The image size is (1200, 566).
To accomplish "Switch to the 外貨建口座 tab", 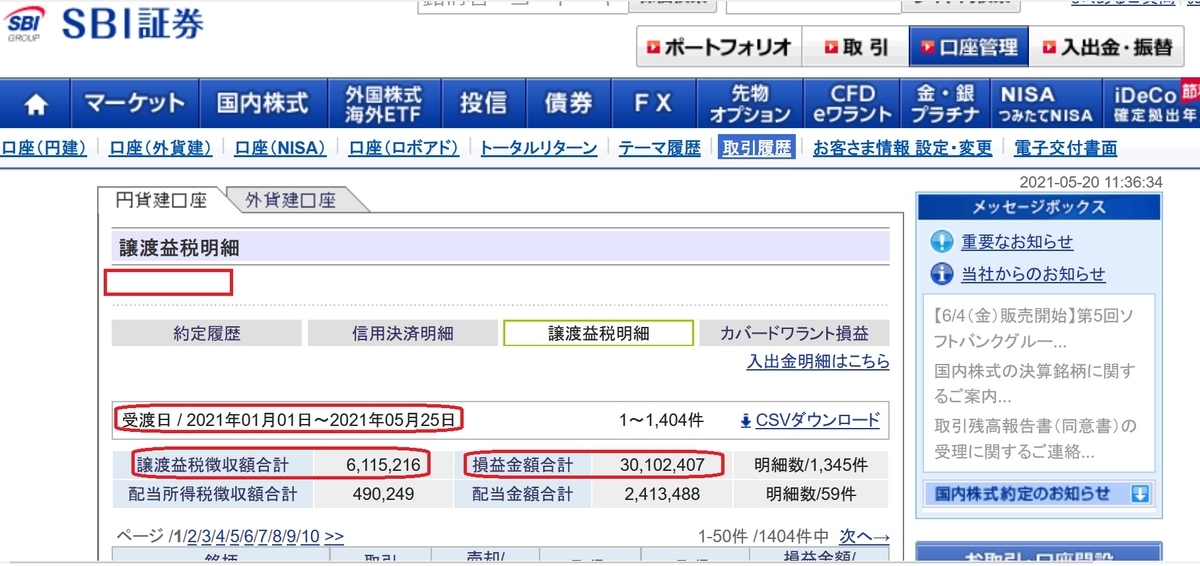I will pos(291,200).
